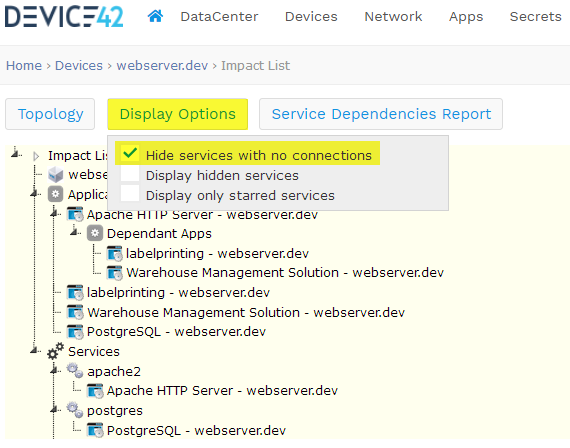The width and height of the screenshot is (570, 448).
Task: Click the apache2 service gear icon
Action: coord(75,371)
